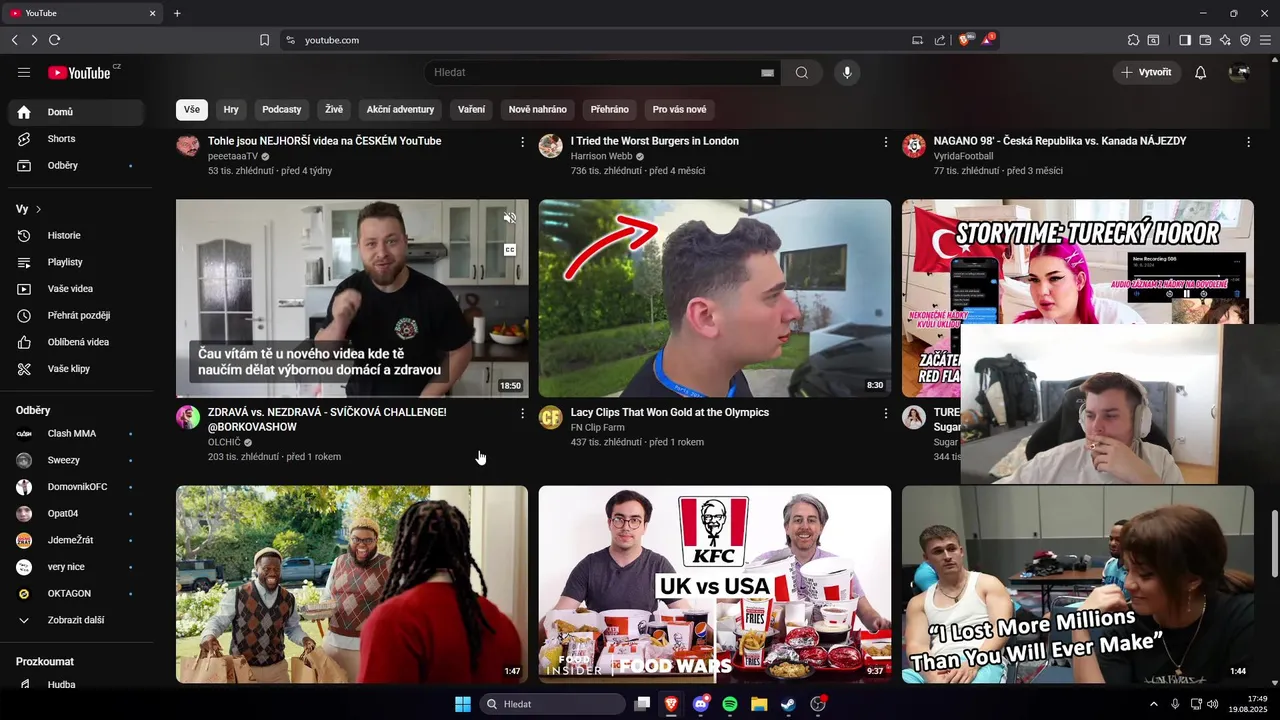Open a new browser tab
The width and height of the screenshot is (1280, 720).
[177, 13]
